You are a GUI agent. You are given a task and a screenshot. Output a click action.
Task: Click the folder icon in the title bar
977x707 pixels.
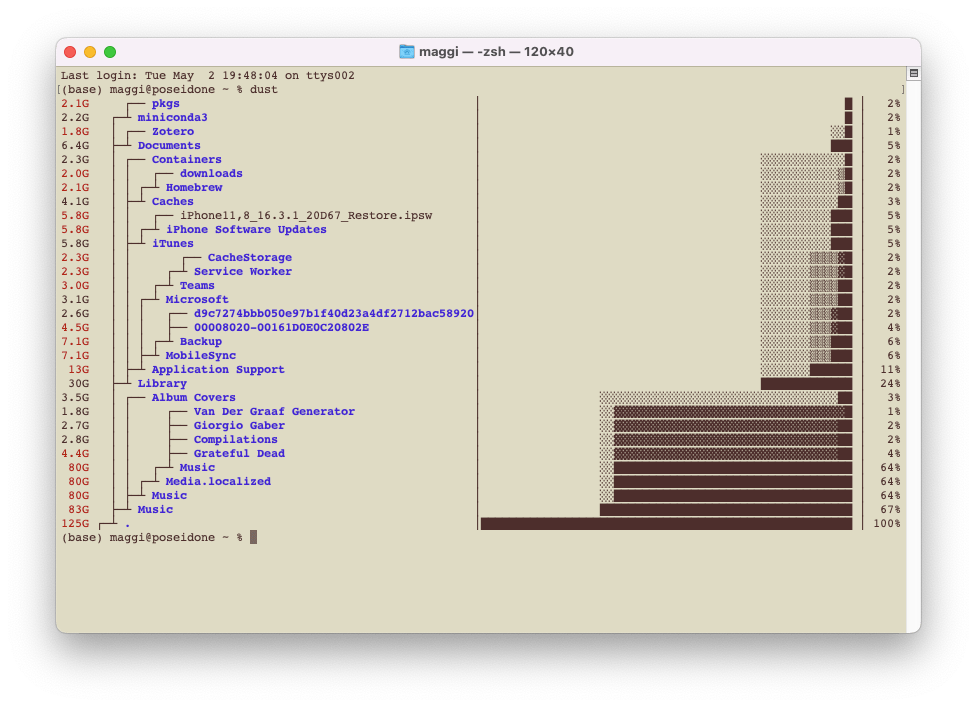[407, 52]
